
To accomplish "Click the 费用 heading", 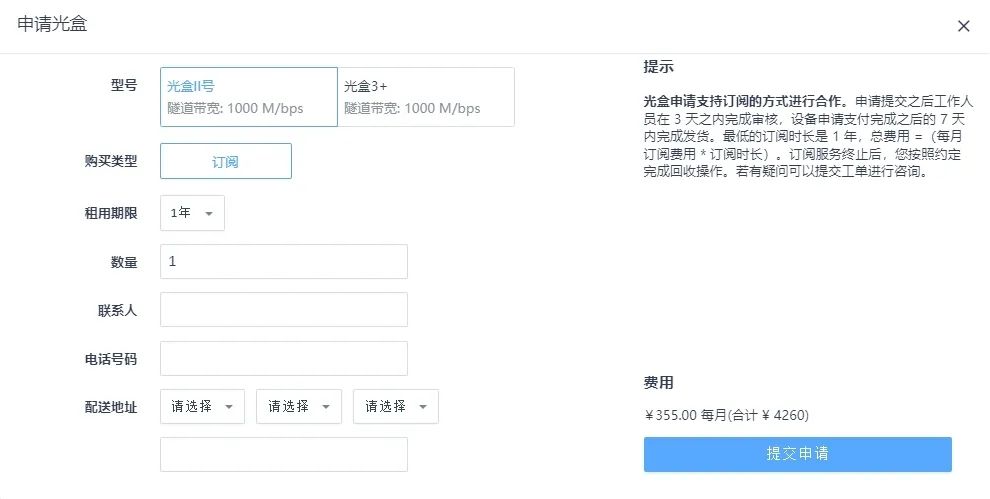I will [x=659, y=382].
